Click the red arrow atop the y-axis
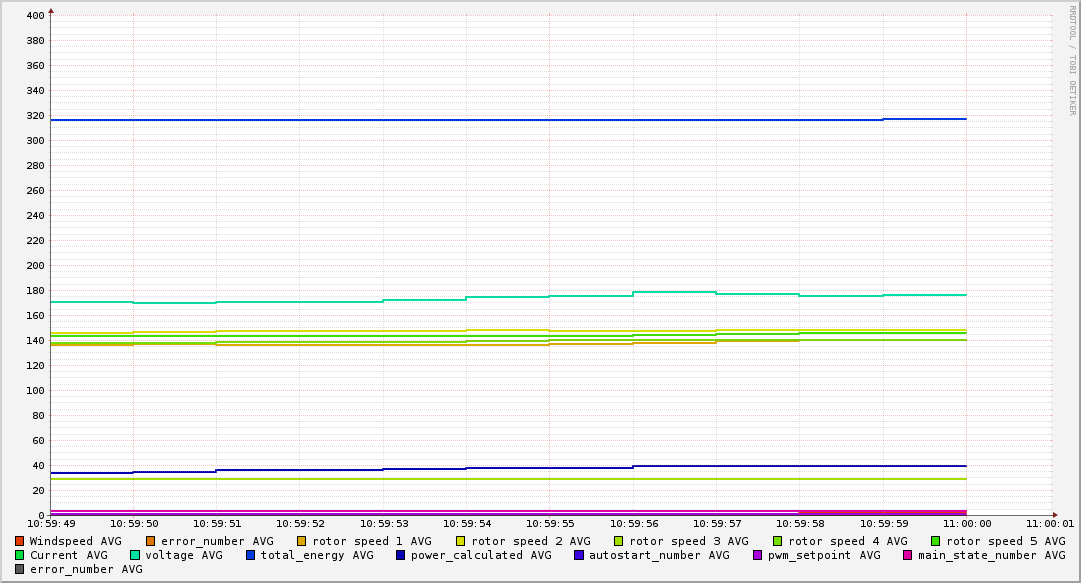1081x583 pixels. 51,10
